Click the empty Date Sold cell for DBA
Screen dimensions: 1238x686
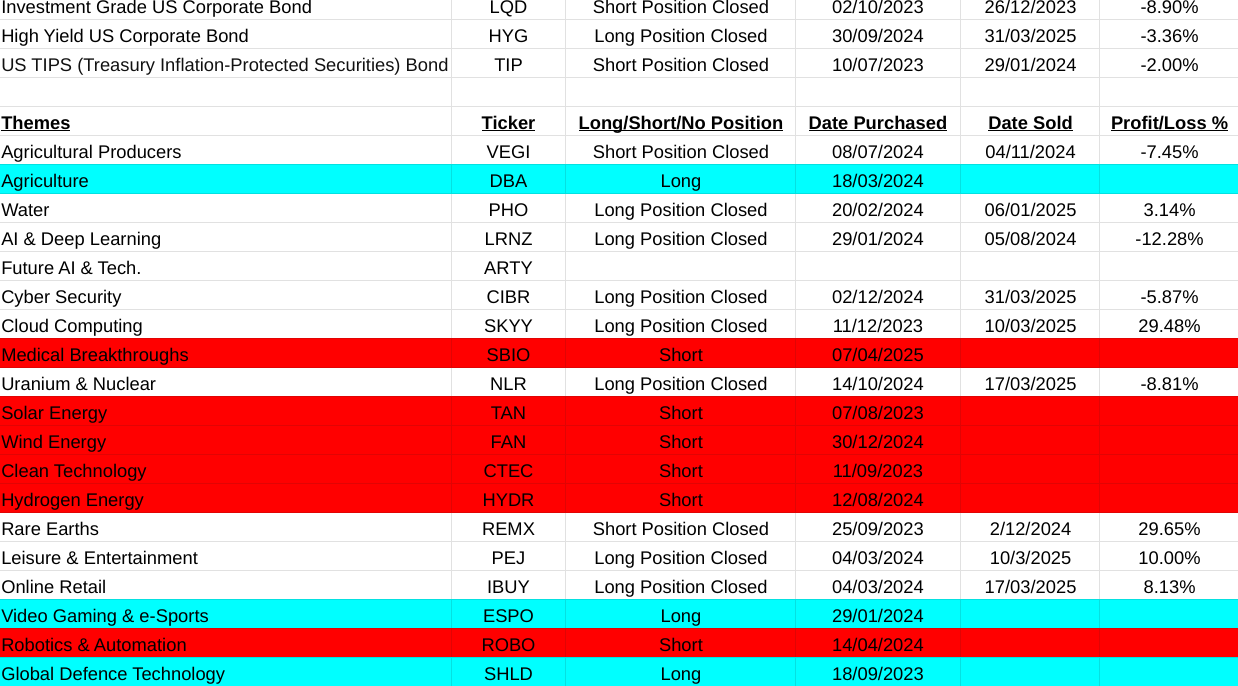coord(1029,181)
